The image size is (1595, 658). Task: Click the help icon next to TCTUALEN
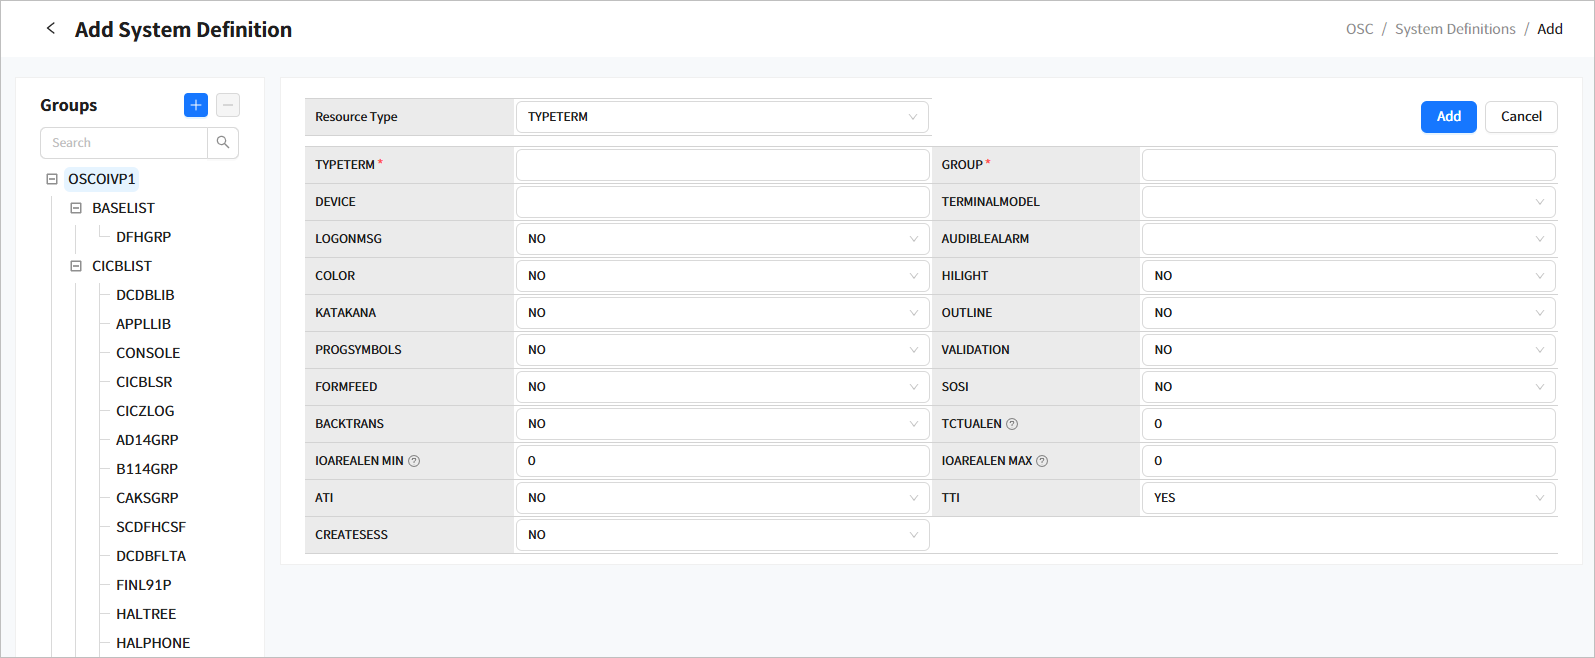tap(1012, 424)
